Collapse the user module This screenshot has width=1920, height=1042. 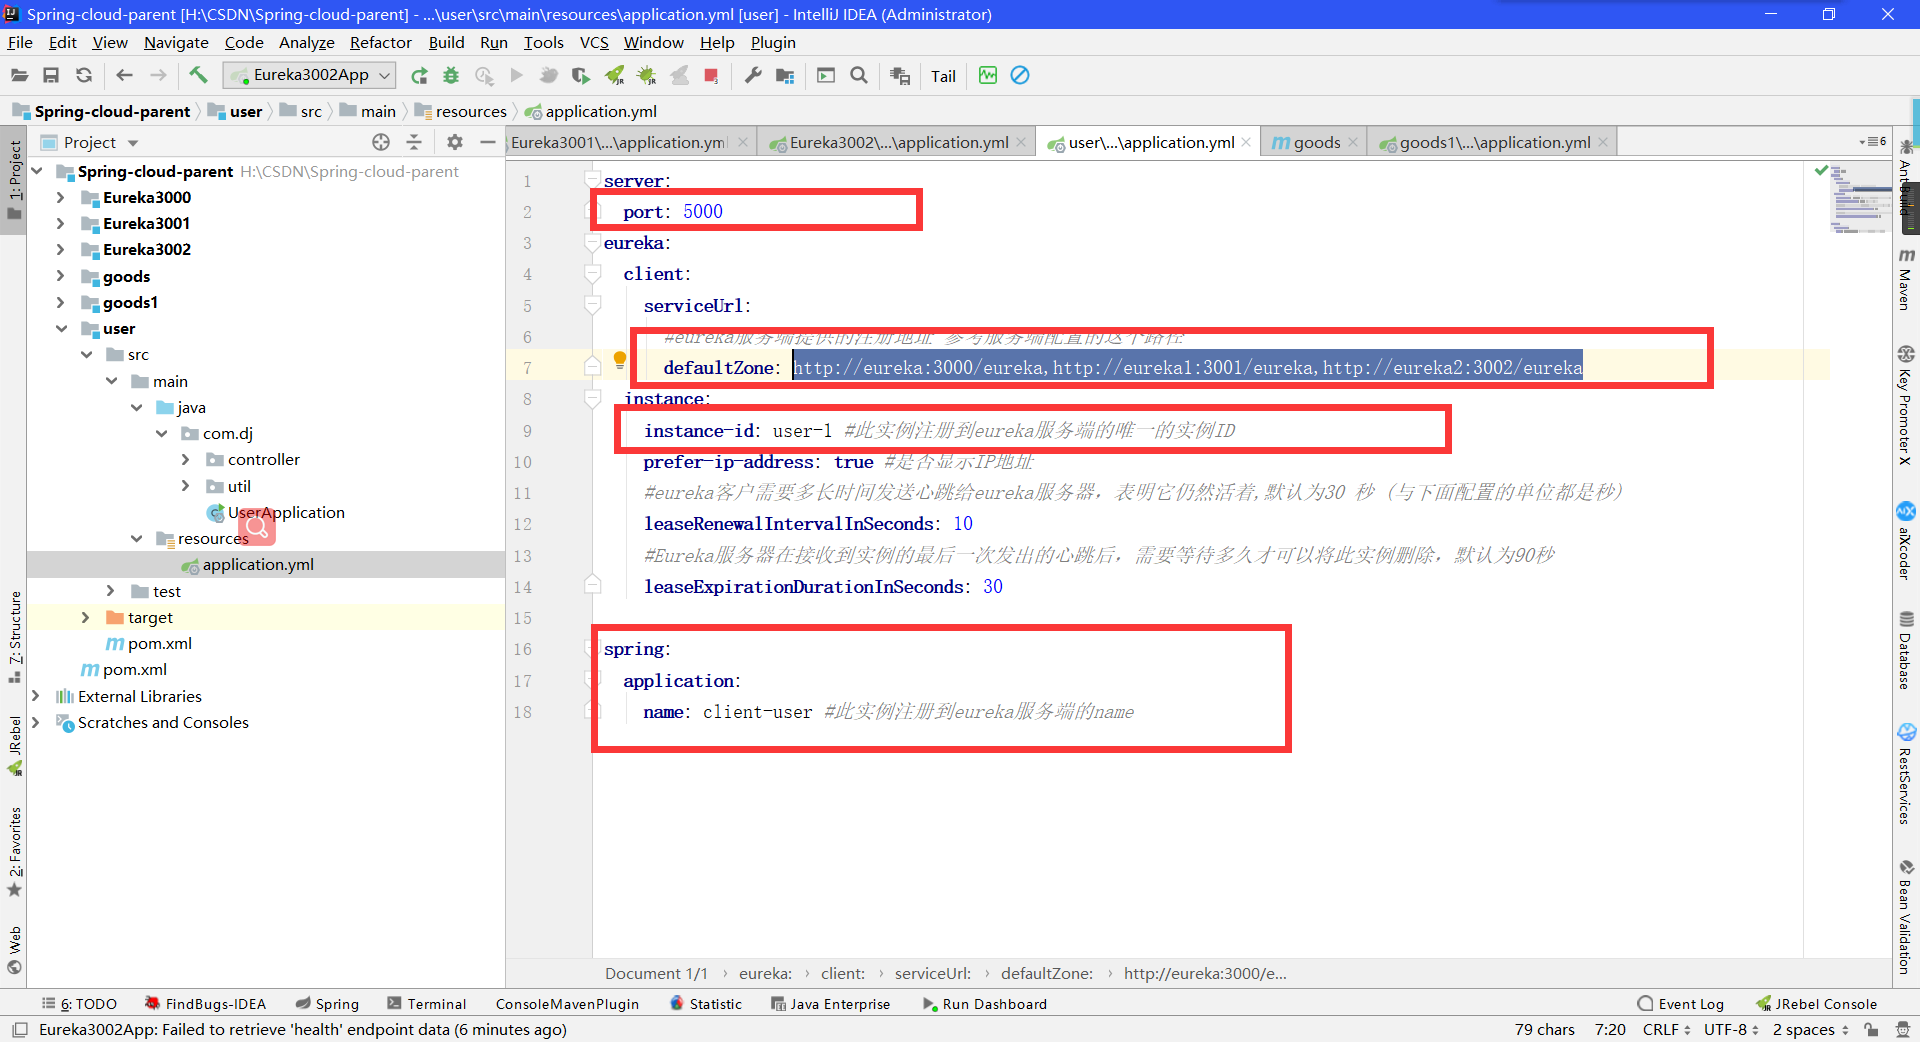(x=61, y=328)
